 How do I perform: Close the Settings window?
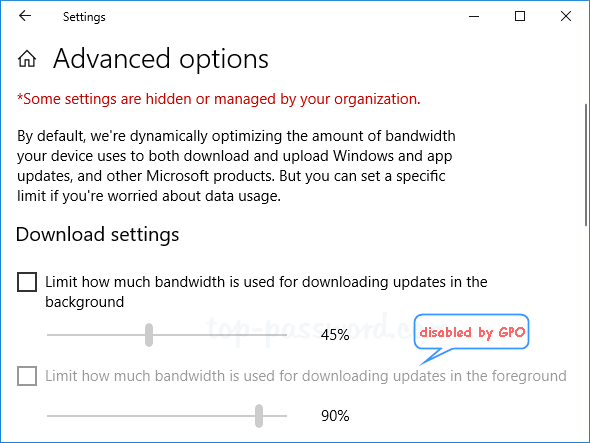[566, 16]
